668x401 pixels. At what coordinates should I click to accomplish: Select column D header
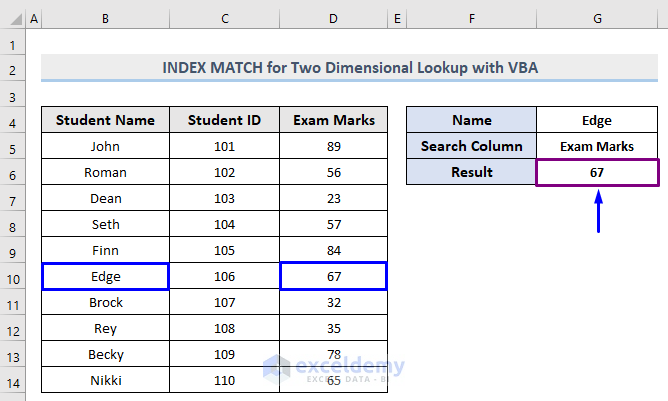point(334,19)
